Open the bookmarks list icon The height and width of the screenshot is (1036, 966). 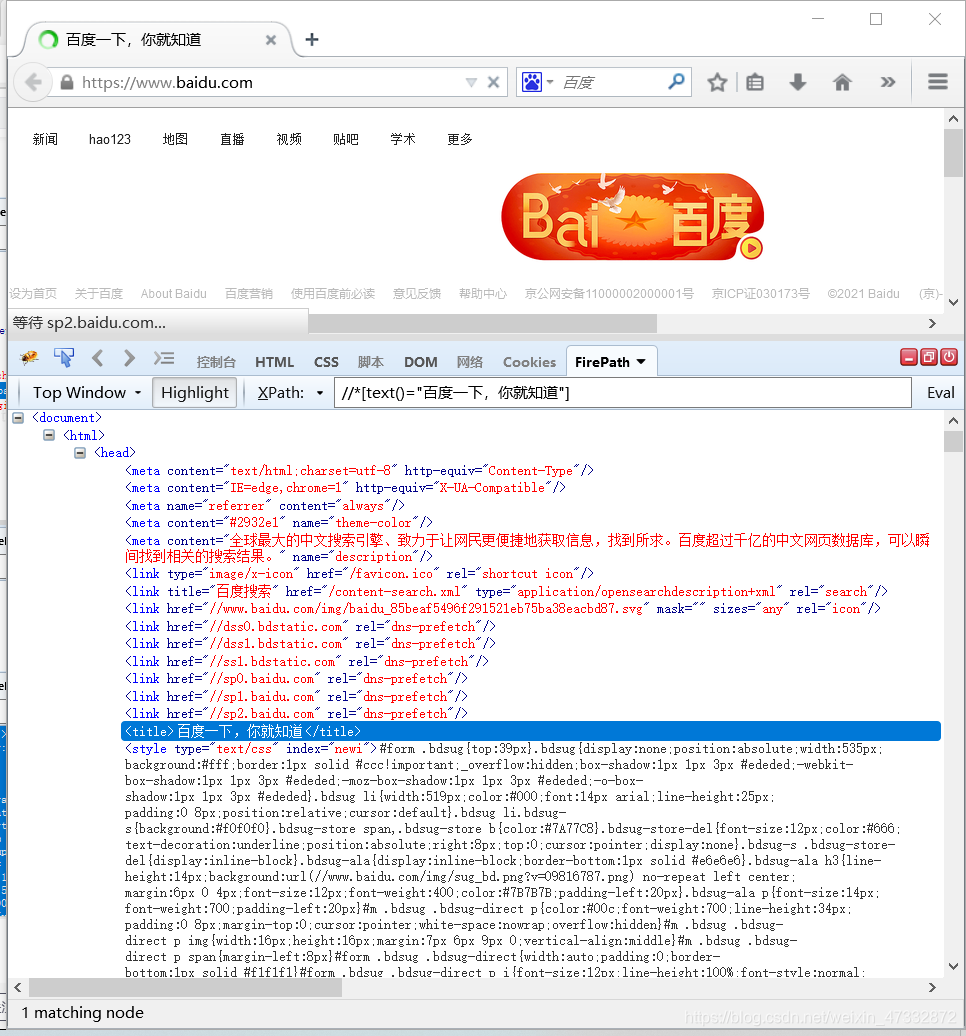click(x=755, y=83)
